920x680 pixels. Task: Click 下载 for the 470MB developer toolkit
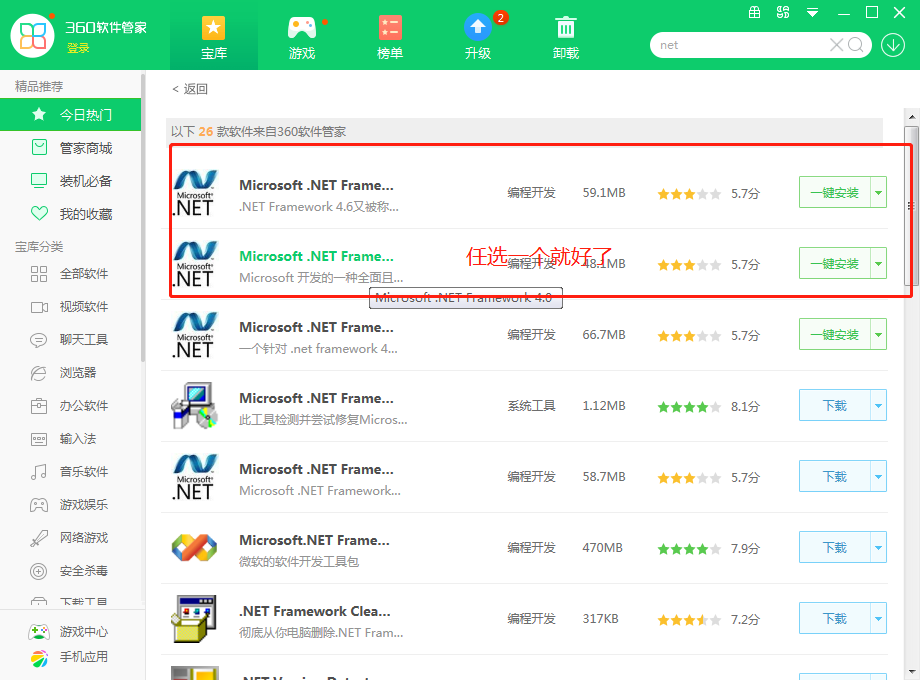pyautogui.click(x=834, y=547)
